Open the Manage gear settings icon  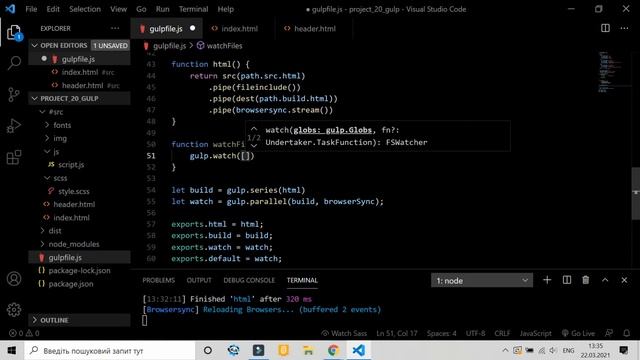coord(14,310)
